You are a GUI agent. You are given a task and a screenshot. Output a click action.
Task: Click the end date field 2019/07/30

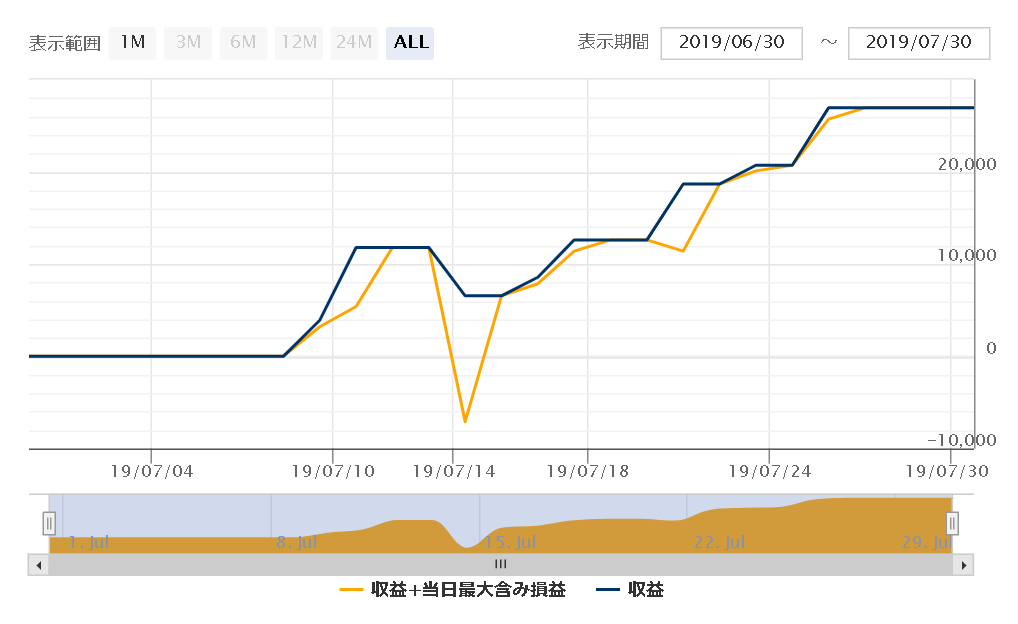point(919,43)
